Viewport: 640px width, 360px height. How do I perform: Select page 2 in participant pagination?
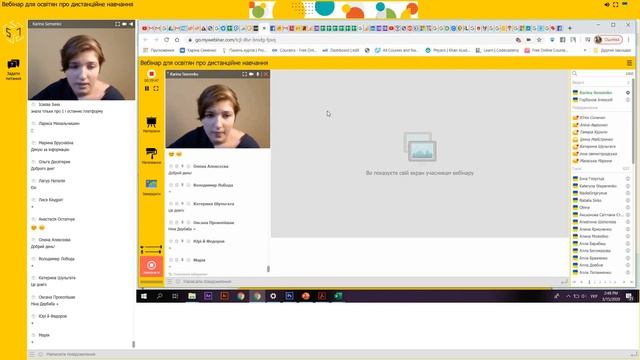[x=595, y=282]
